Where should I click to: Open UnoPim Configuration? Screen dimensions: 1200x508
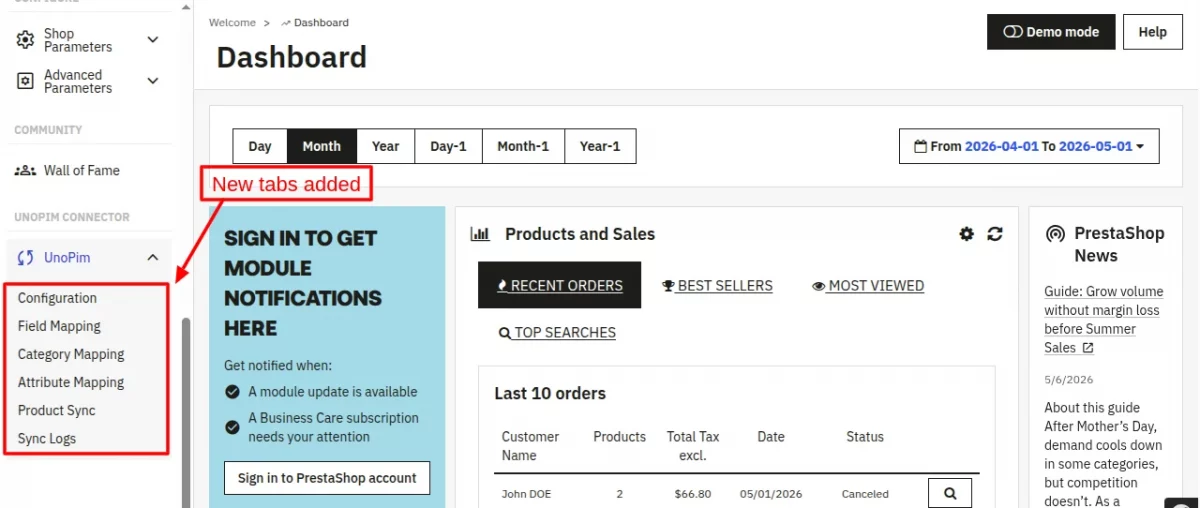tap(57, 298)
